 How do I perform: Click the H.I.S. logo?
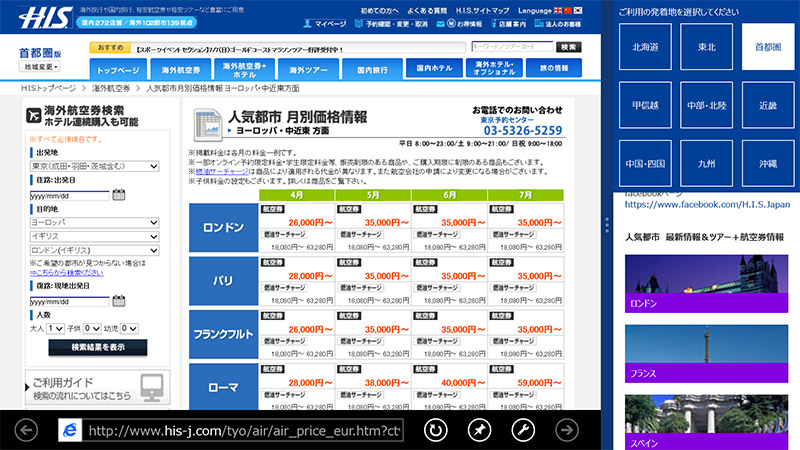[37, 17]
